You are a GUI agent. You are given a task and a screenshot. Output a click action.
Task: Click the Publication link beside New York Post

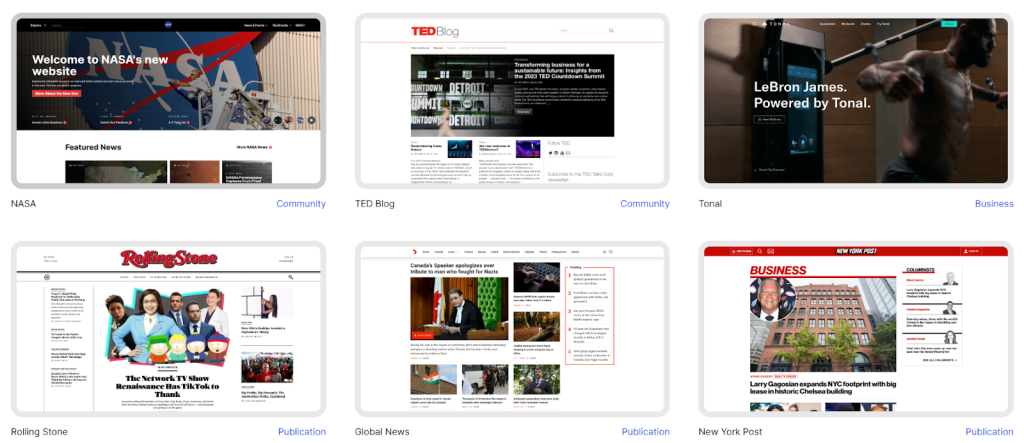coord(989,432)
